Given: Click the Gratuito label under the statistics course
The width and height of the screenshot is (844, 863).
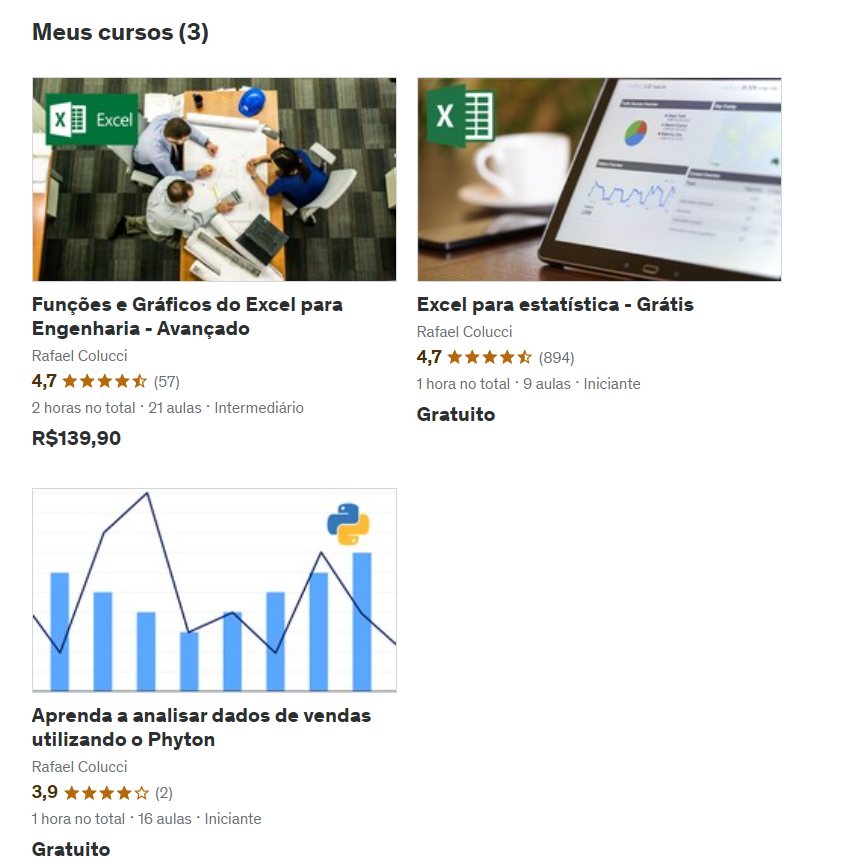Looking at the screenshot, I should (456, 414).
